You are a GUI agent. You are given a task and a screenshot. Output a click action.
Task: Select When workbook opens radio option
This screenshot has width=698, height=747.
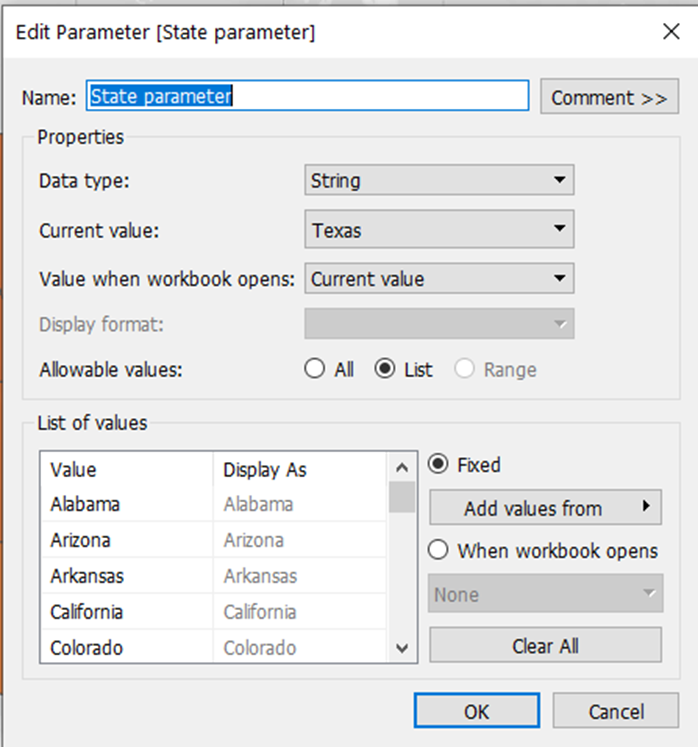(x=438, y=551)
